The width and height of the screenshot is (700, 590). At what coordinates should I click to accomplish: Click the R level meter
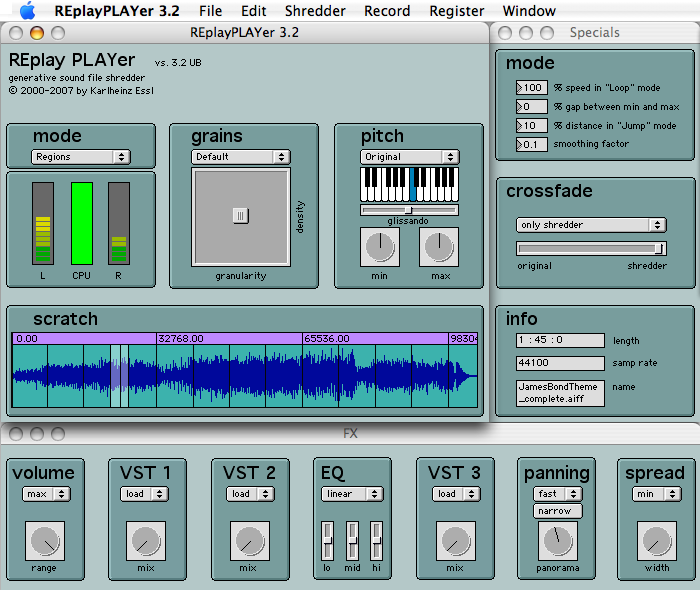pos(119,224)
